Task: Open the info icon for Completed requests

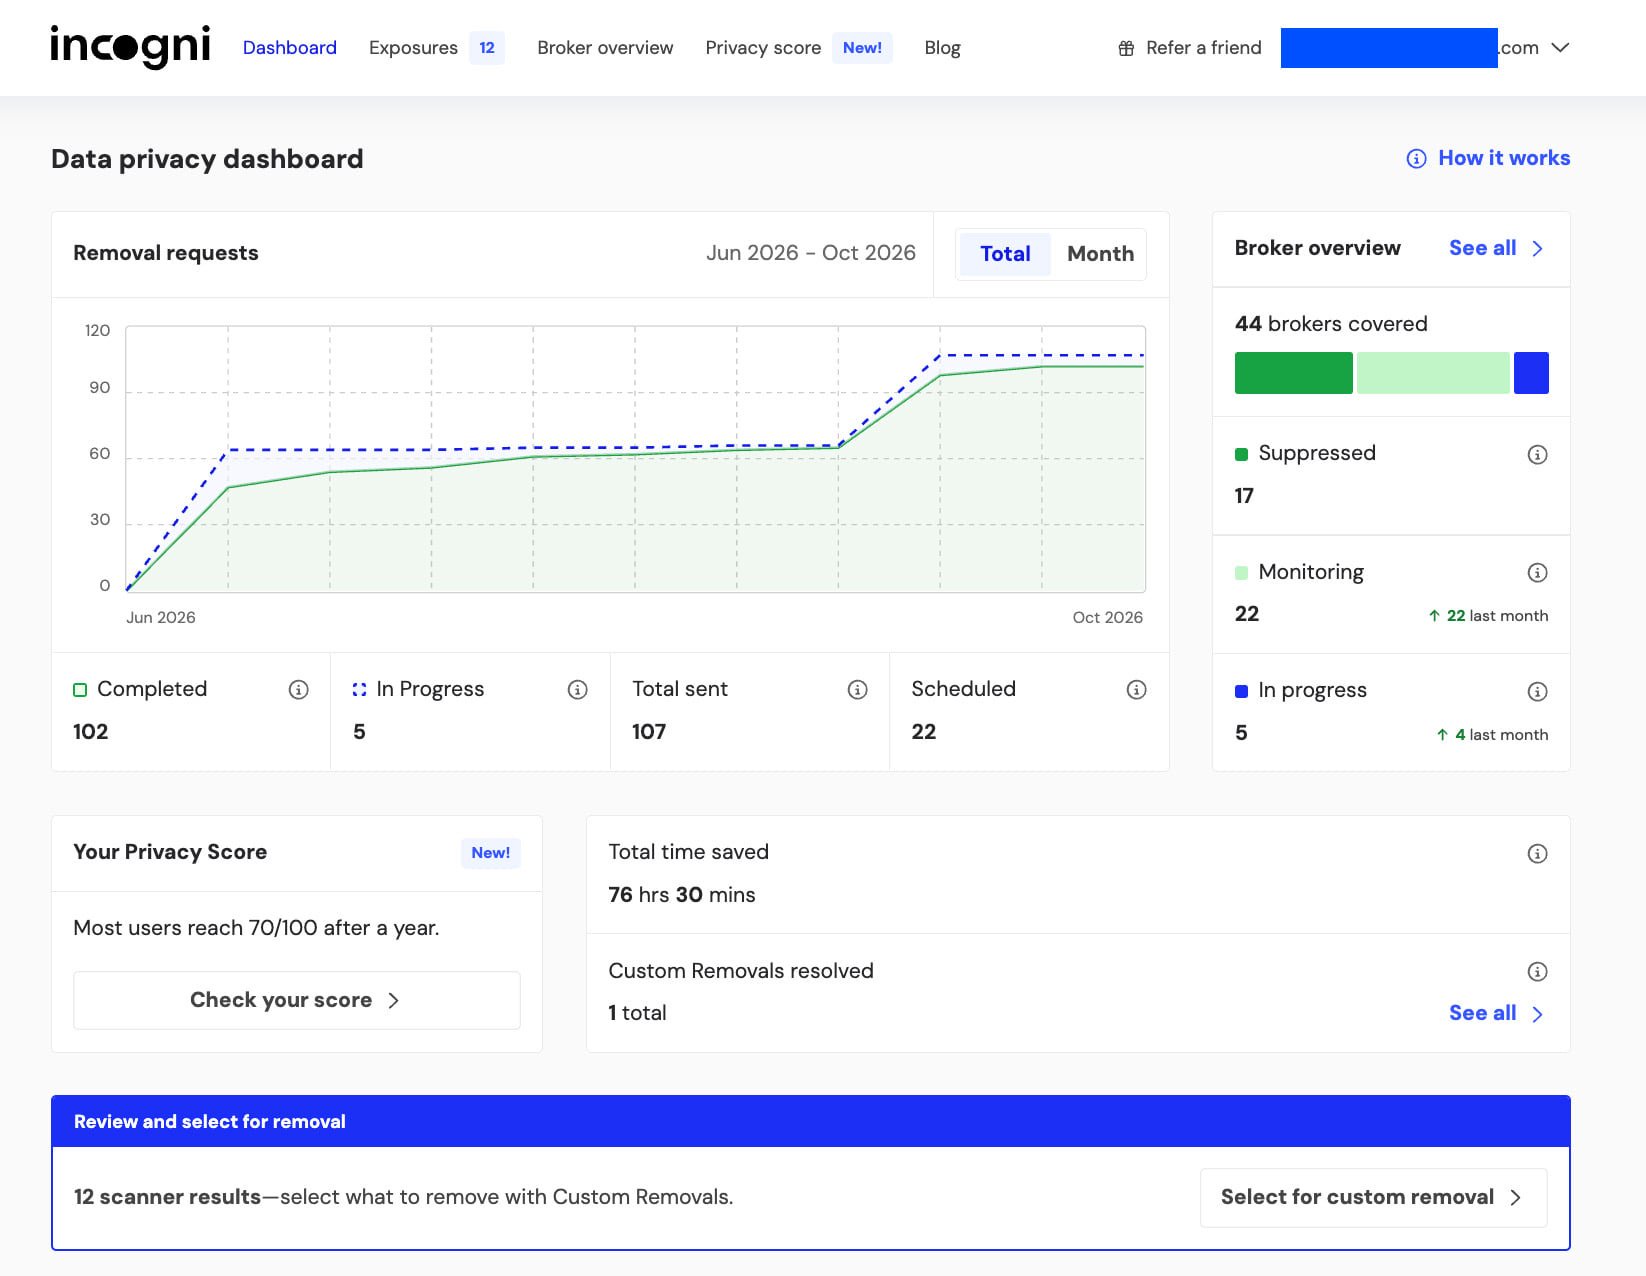Action: [x=298, y=689]
